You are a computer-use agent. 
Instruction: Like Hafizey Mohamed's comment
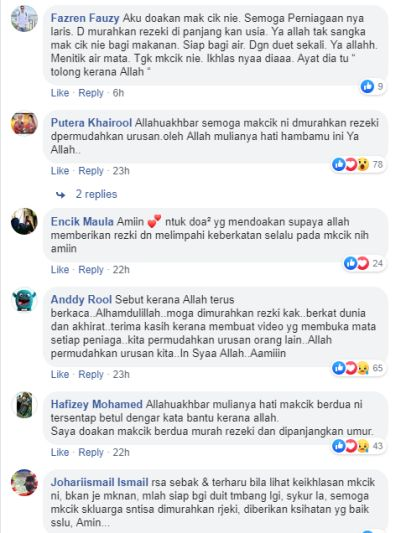tap(60, 452)
